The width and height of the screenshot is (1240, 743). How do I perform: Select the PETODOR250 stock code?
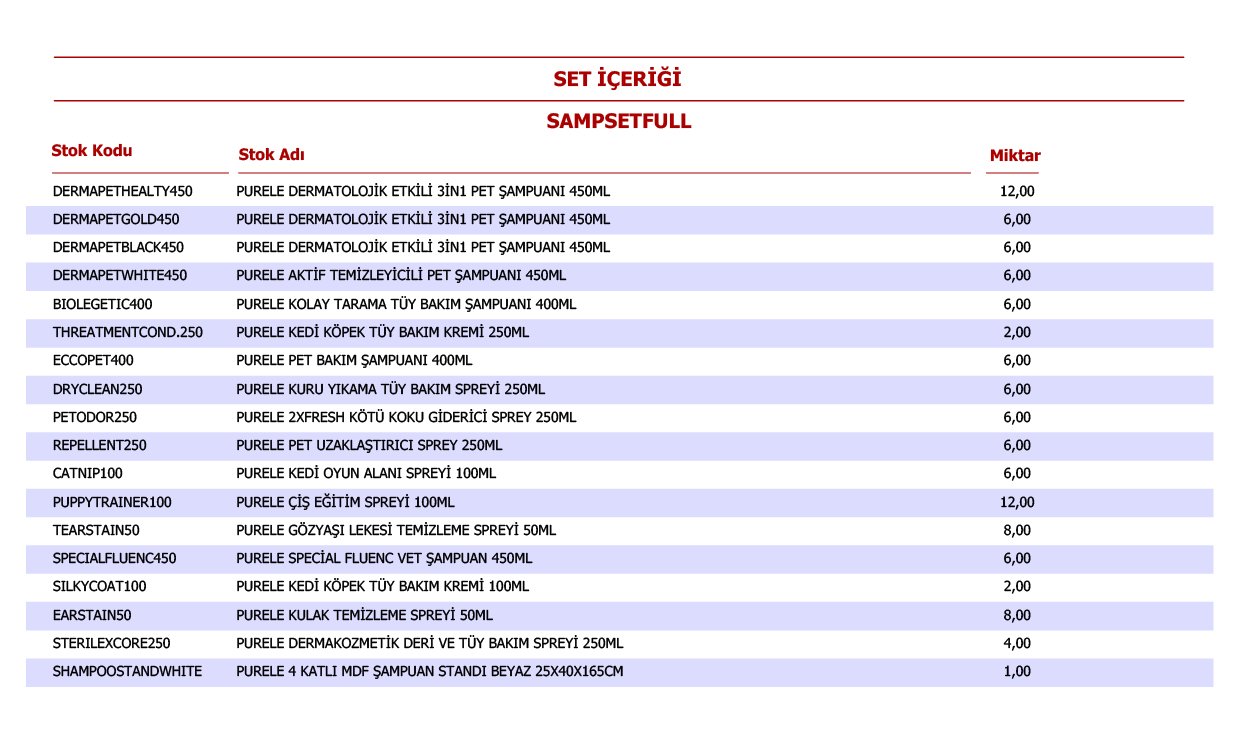(x=95, y=417)
